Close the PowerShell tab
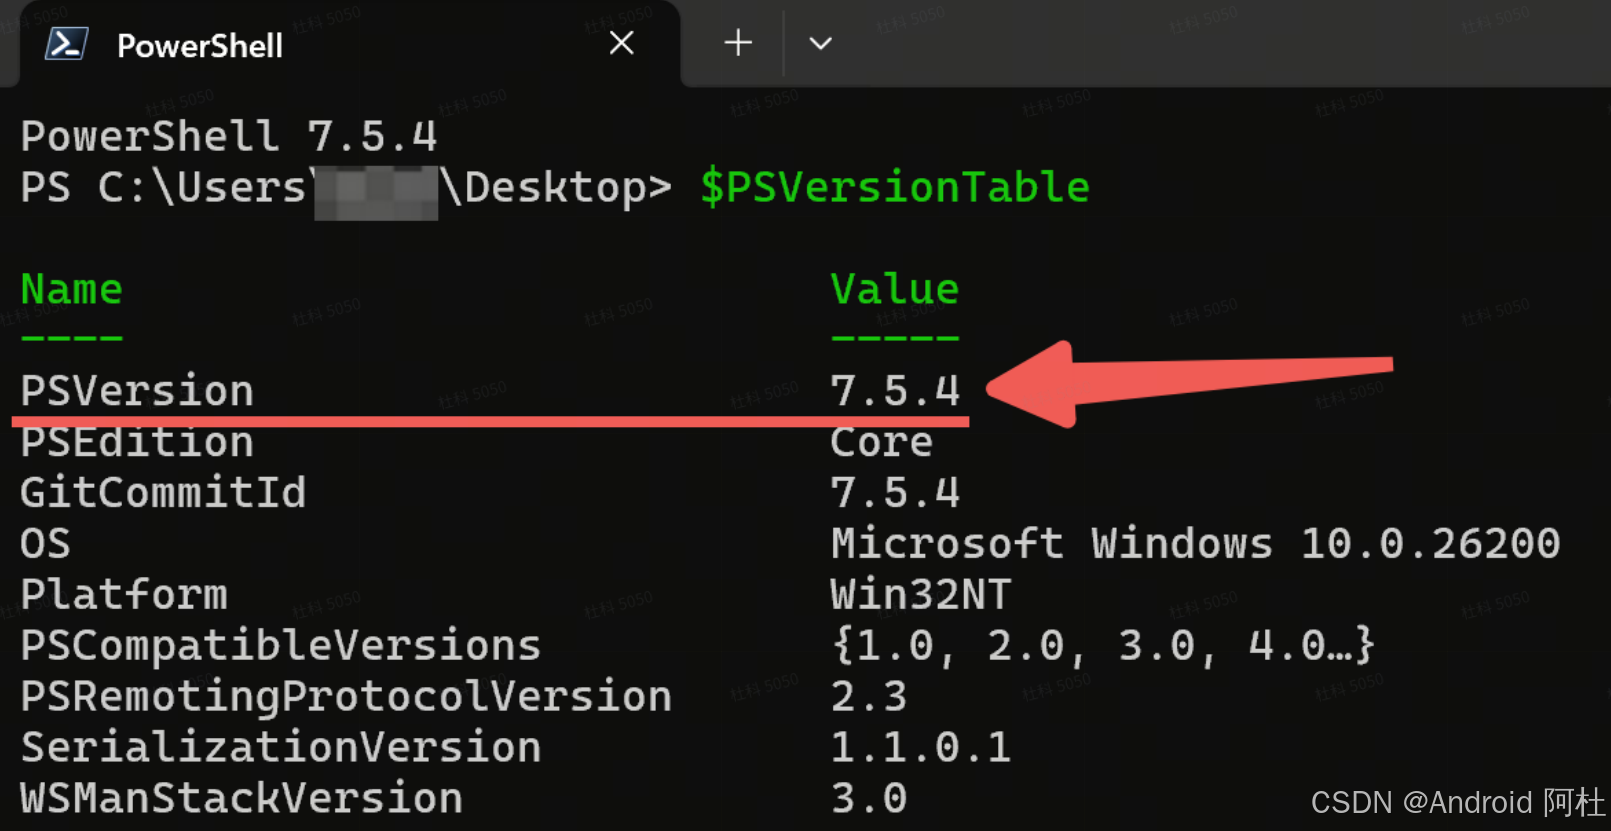This screenshot has height=831, width=1611. pos(621,43)
